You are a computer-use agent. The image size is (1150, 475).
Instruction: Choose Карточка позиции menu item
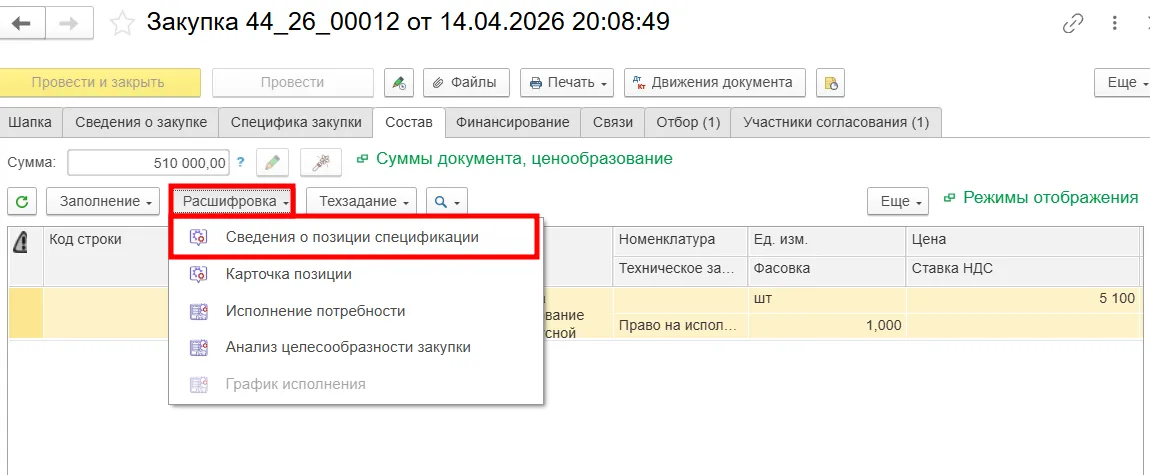tap(356, 274)
